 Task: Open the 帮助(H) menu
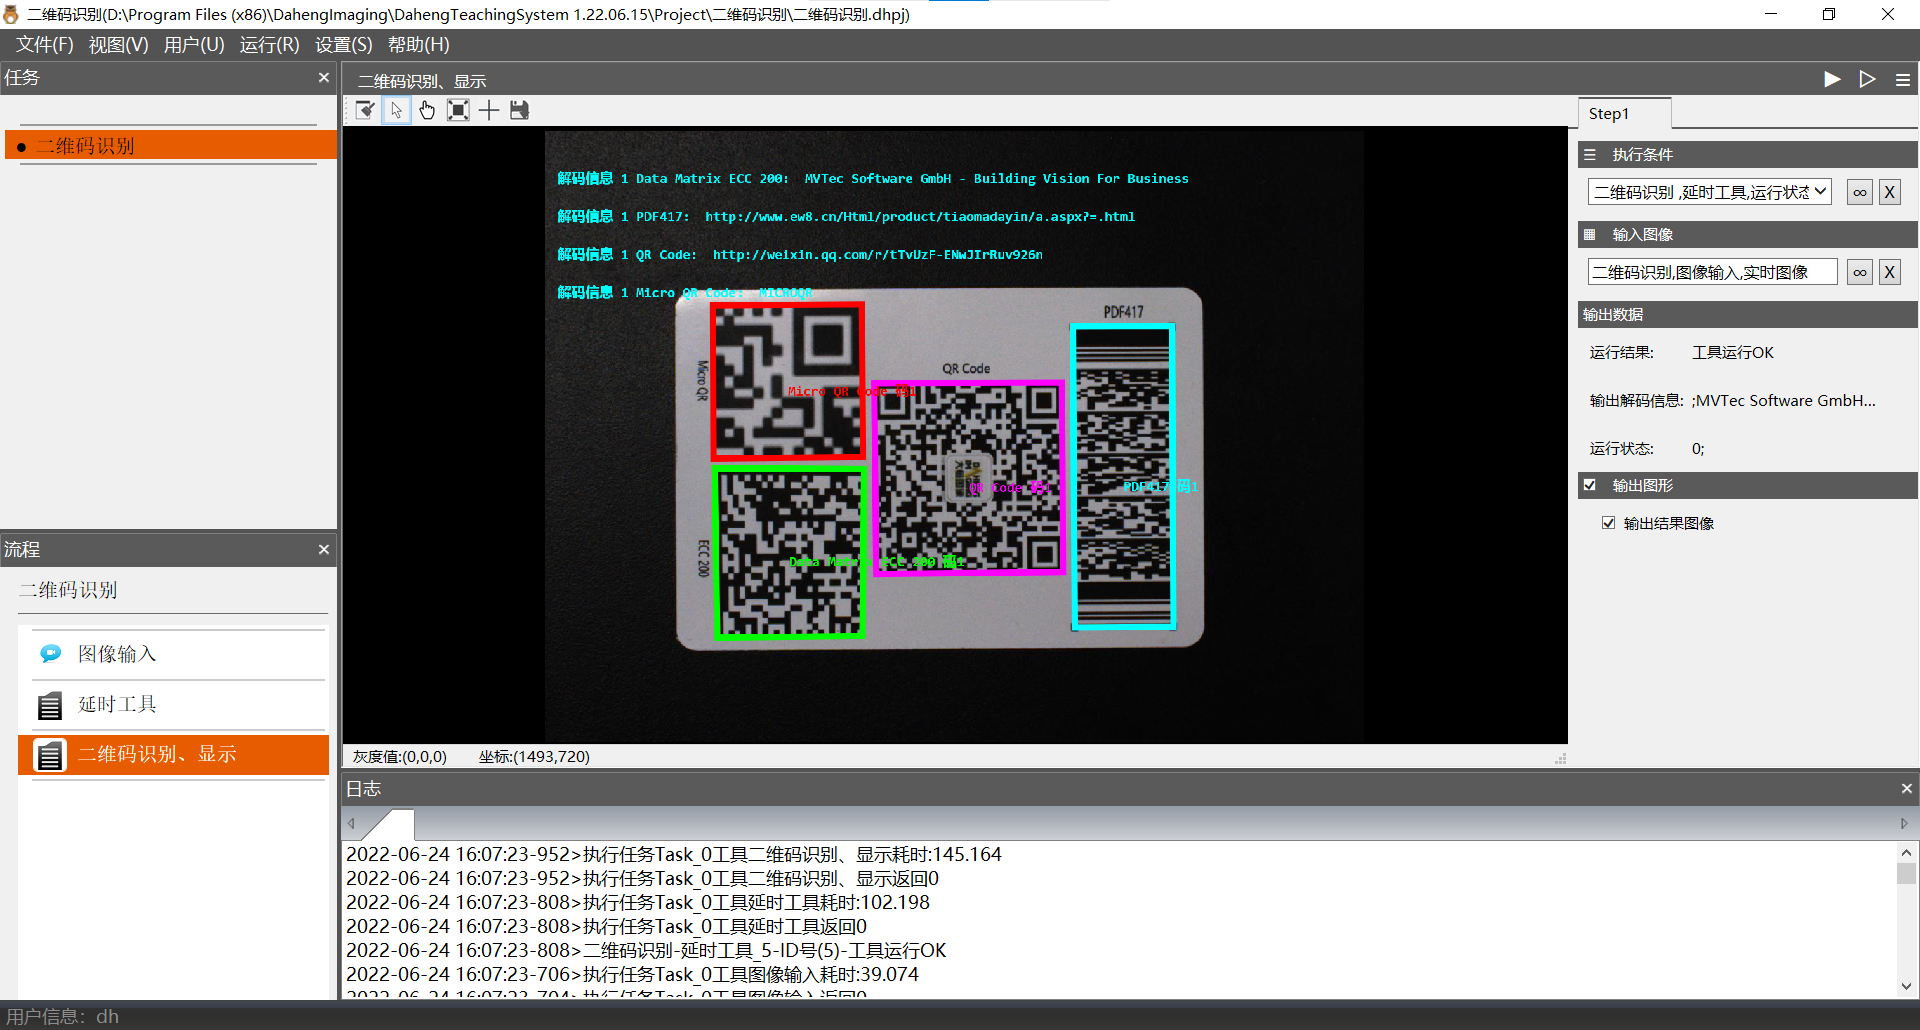pos(418,45)
